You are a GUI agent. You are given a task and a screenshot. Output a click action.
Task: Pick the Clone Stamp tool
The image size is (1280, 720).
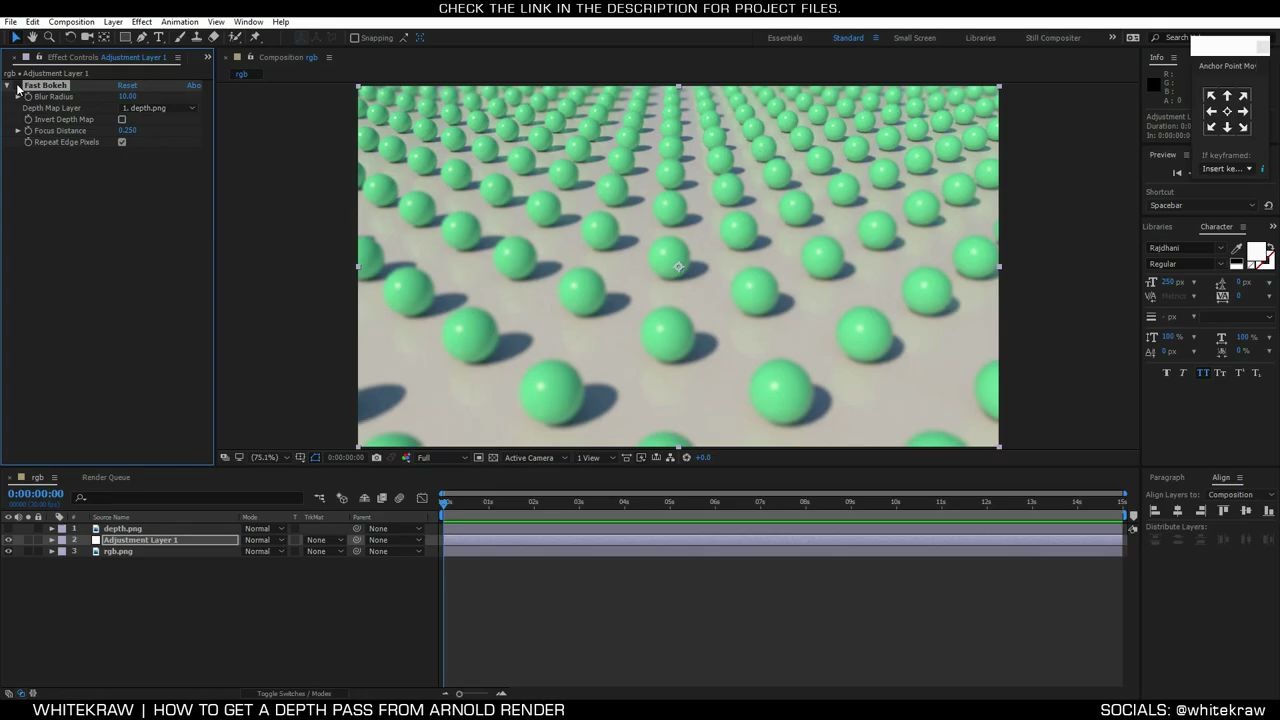pyautogui.click(x=196, y=37)
